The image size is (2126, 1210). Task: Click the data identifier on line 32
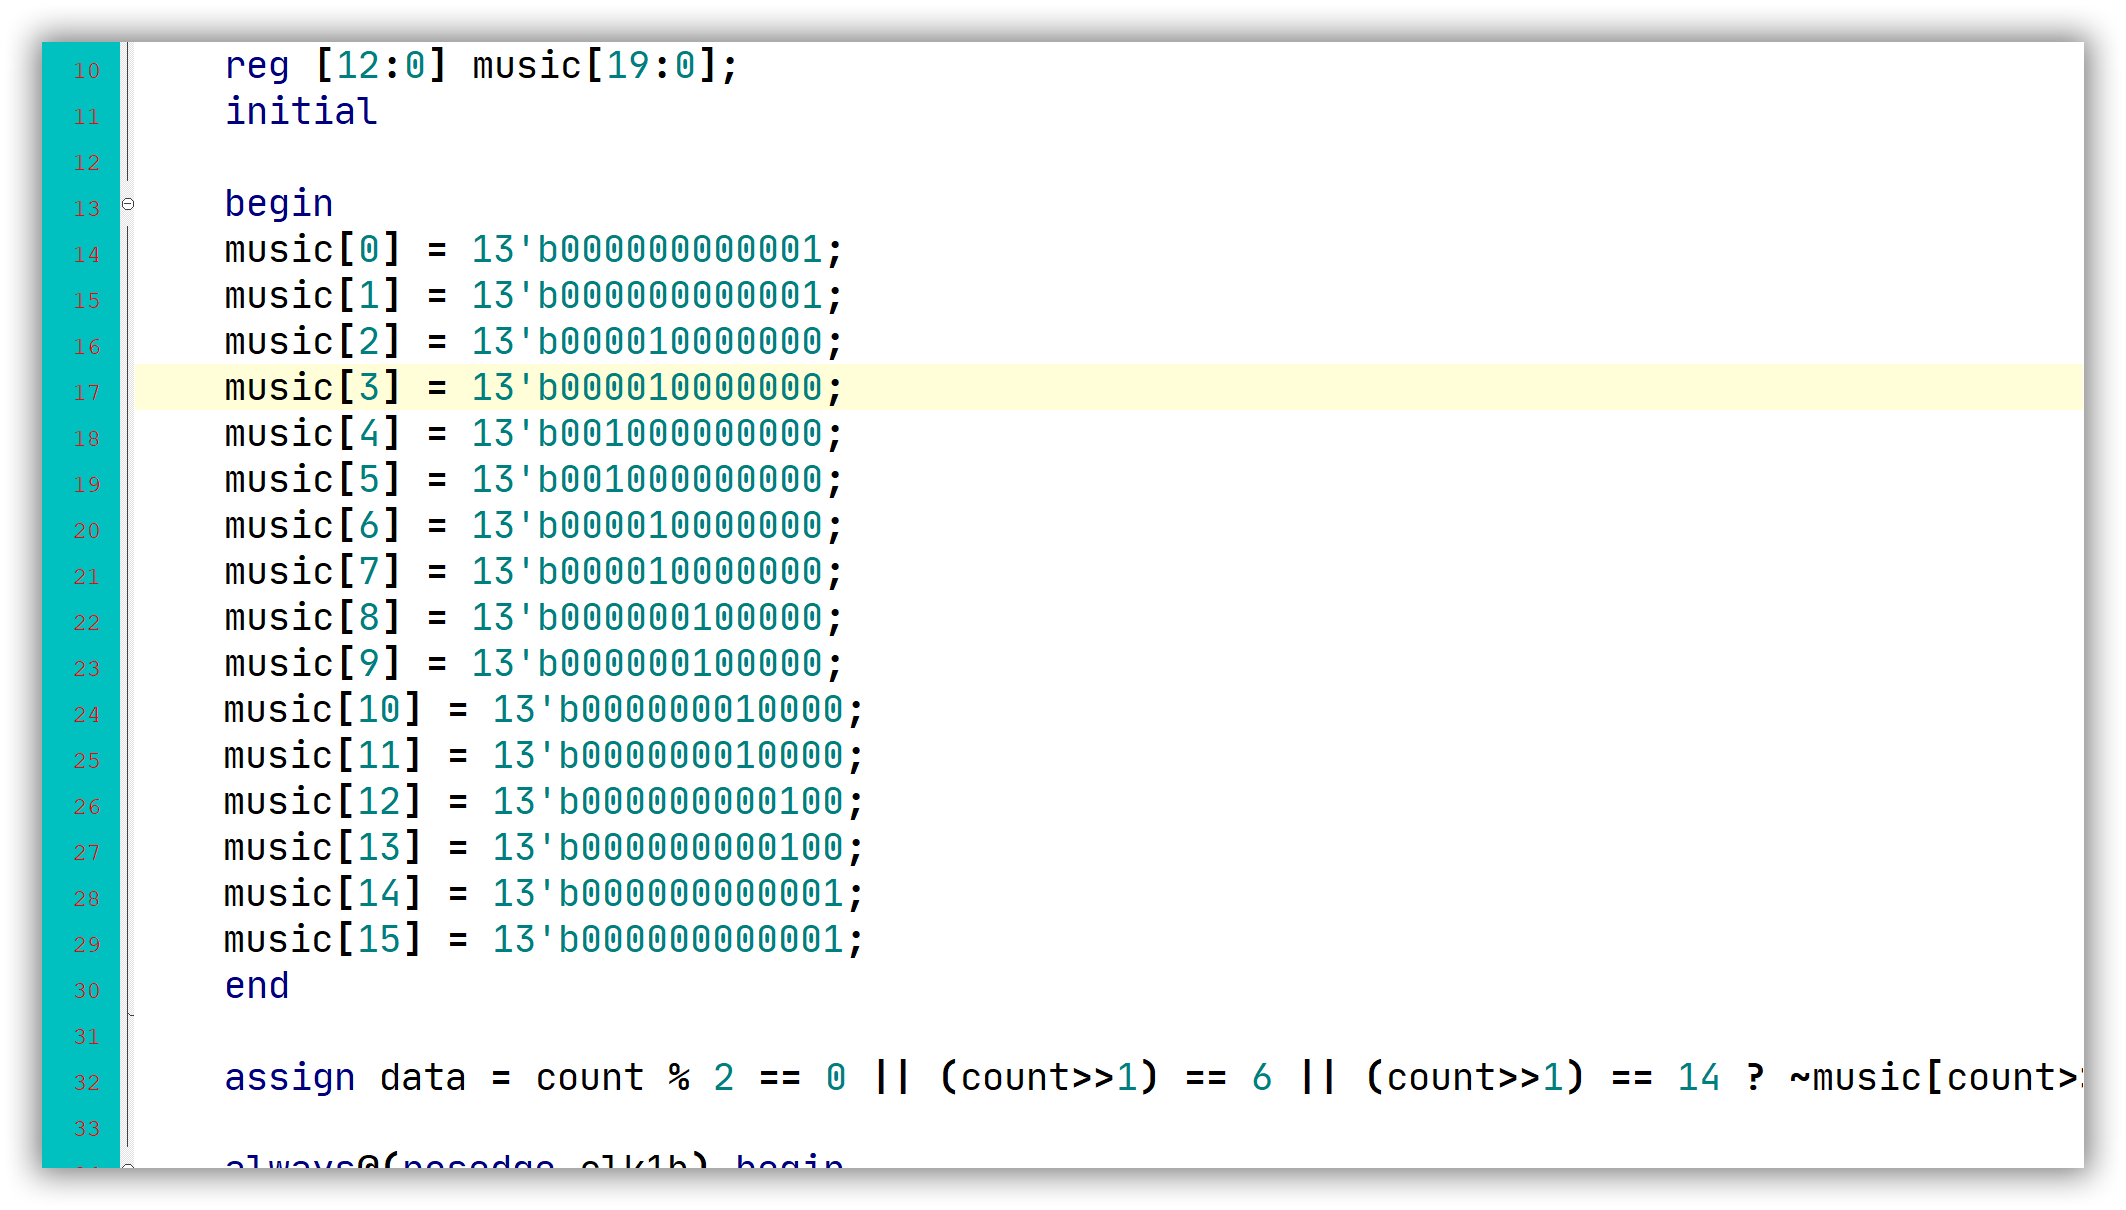click(423, 1077)
